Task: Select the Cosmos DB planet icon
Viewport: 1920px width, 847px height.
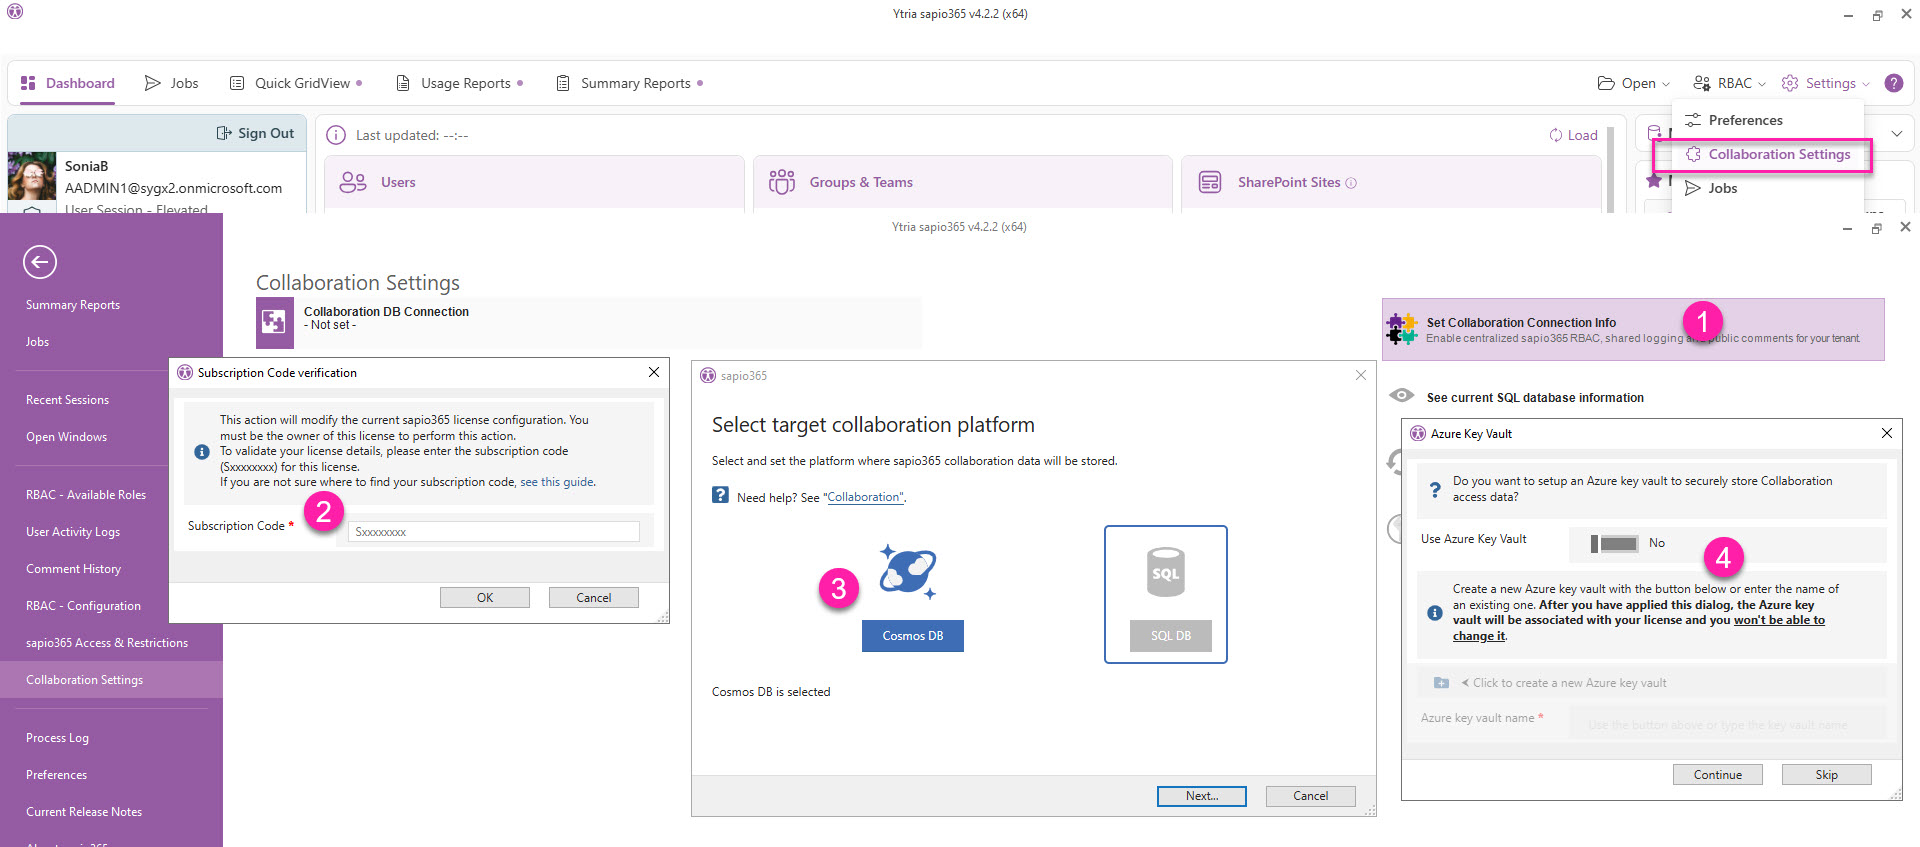Action: [908, 572]
